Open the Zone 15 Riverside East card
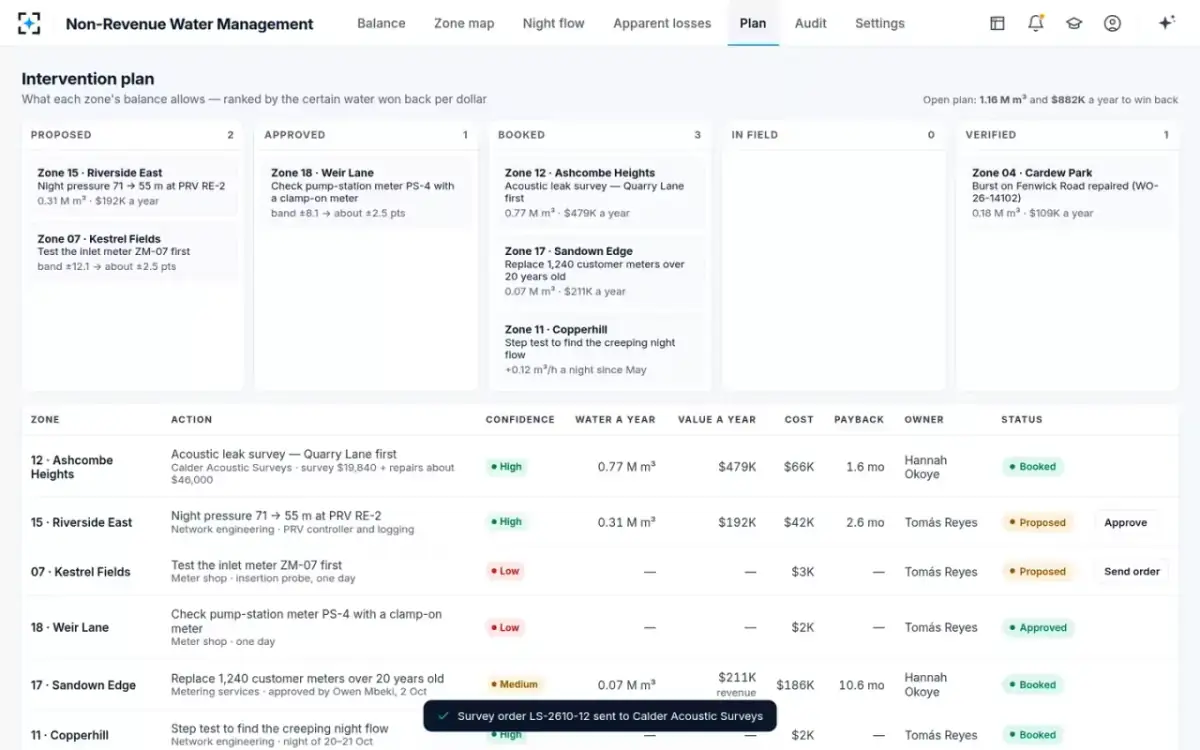The height and width of the screenshot is (750, 1200). (133, 186)
